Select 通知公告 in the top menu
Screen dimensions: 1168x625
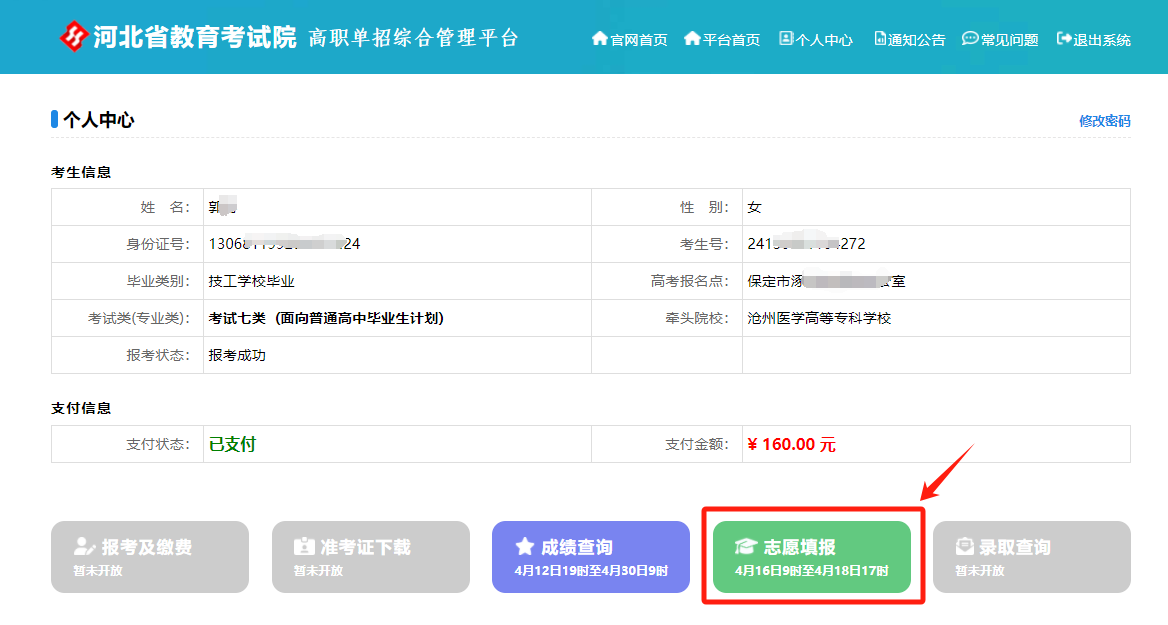coord(916,40)
